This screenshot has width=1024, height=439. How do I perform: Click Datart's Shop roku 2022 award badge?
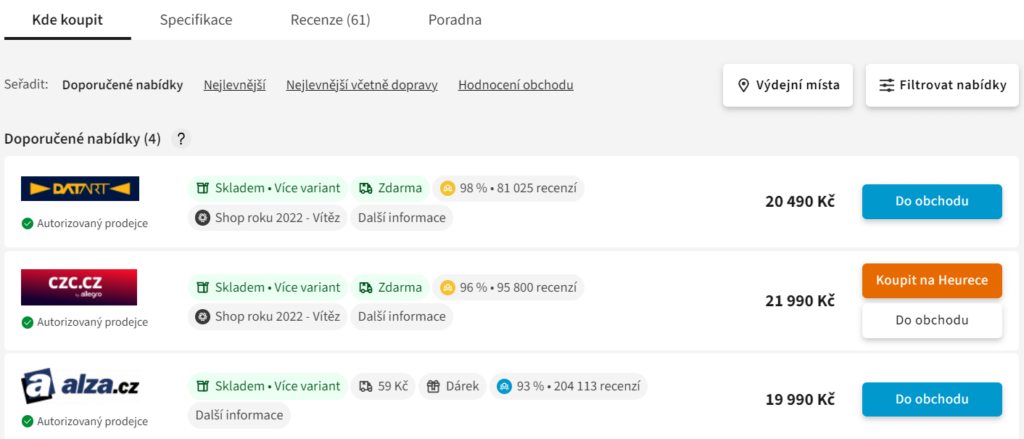(268, 218)
